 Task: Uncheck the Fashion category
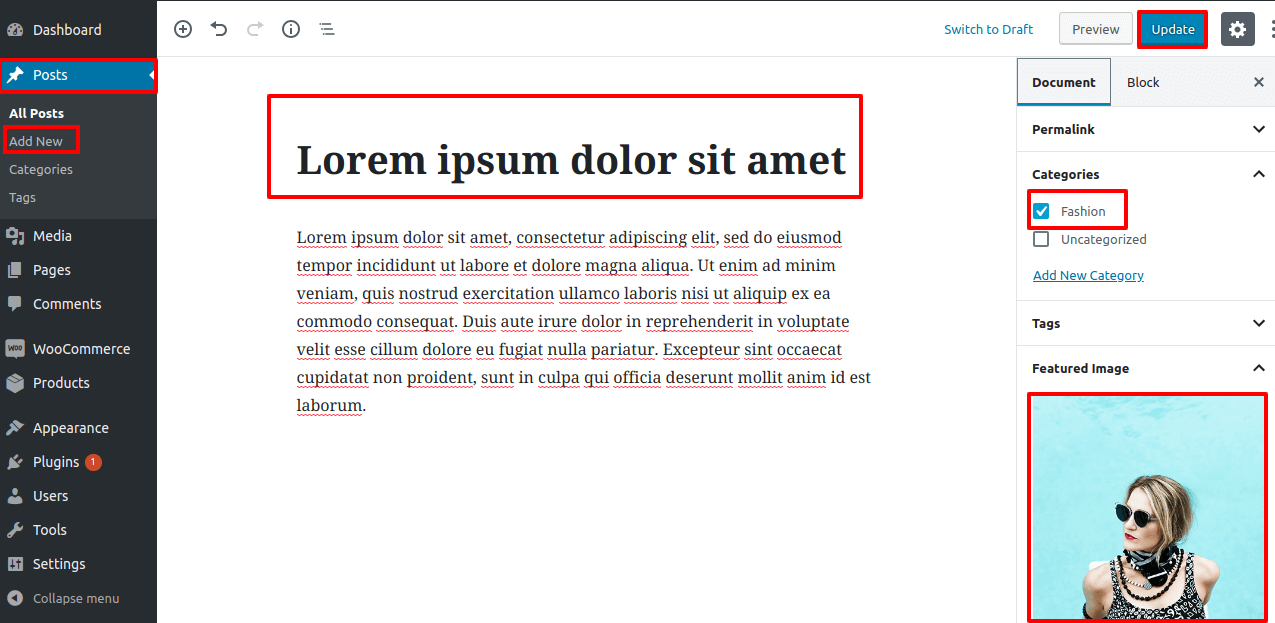[1041, 210]
